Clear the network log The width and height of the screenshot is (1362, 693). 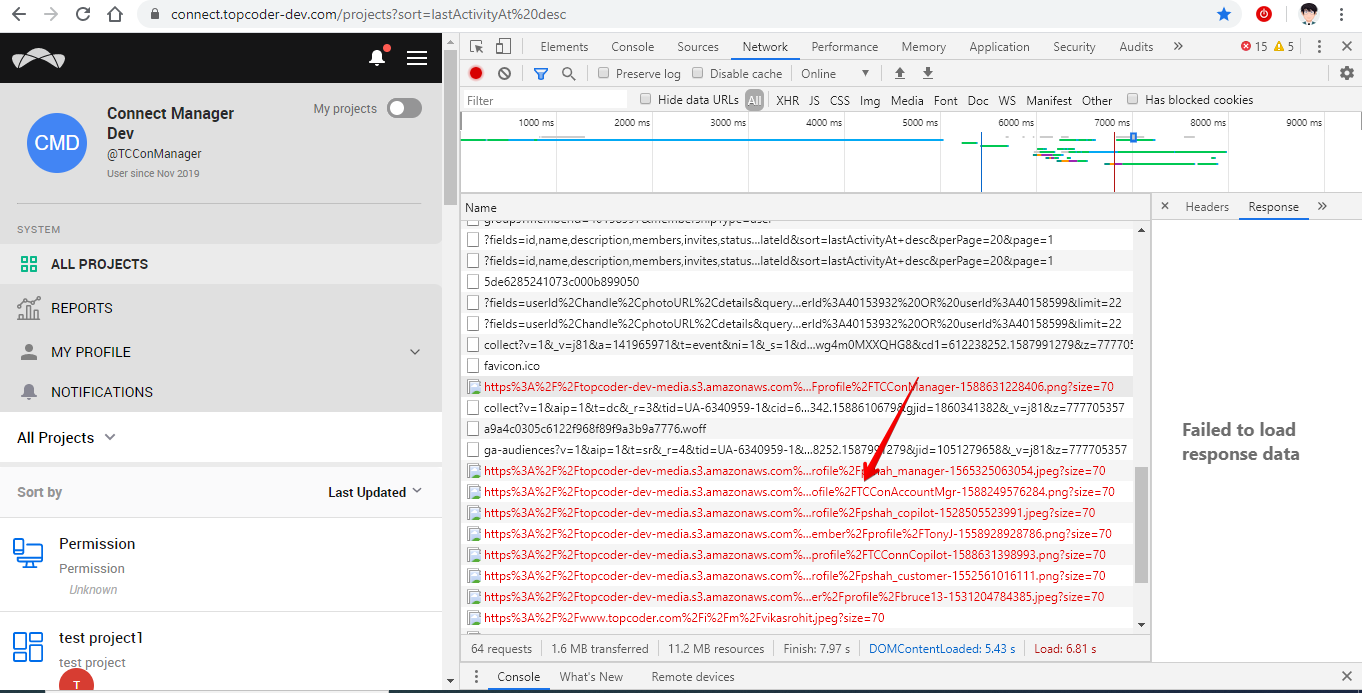(504, 73)
